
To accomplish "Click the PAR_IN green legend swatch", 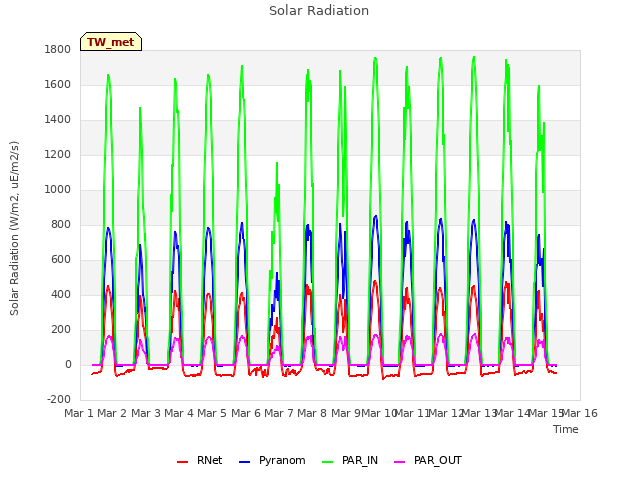I will click(x=327, y=462).
